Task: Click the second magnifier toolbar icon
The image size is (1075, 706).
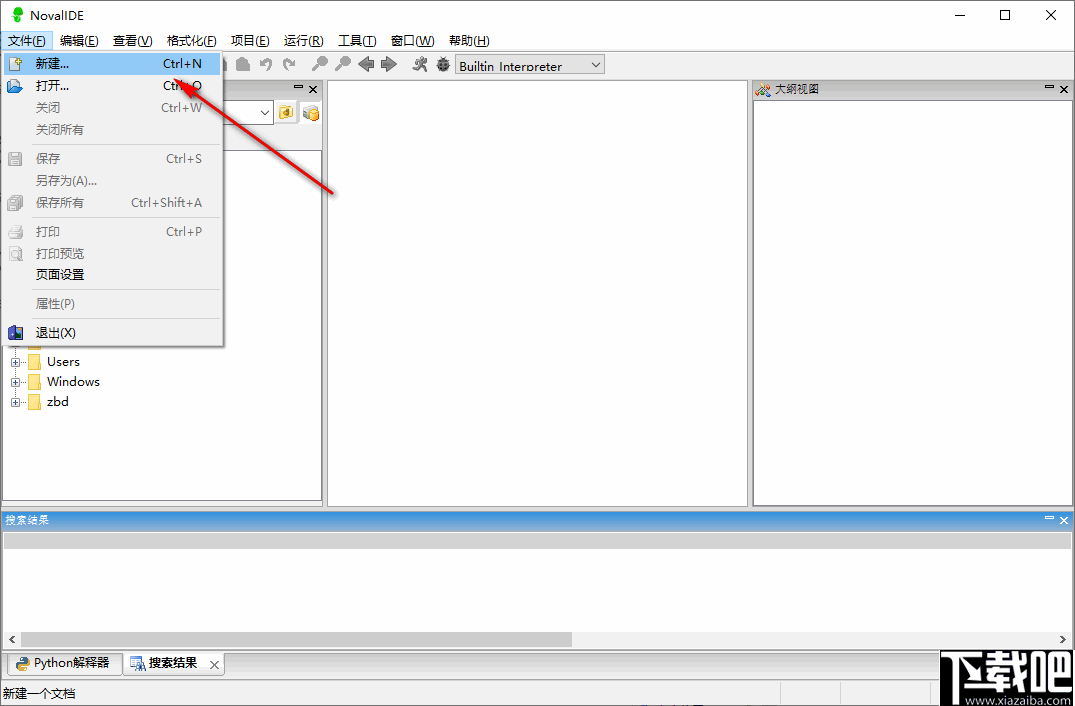Action: [343, 64]
